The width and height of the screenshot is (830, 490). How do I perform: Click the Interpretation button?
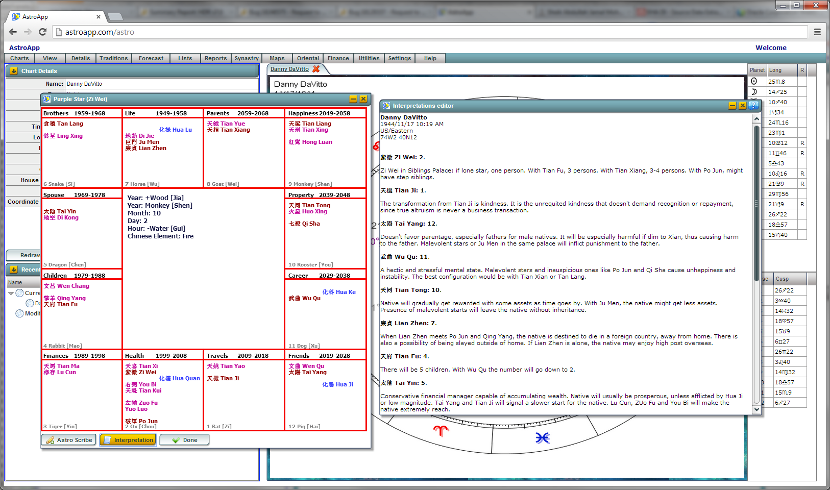127,439
